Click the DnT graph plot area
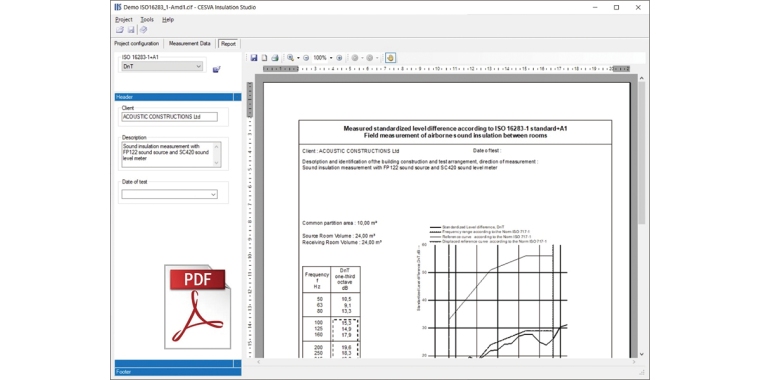Image resolution: width=760 pixels, height=380 pixels. (497, 301)
